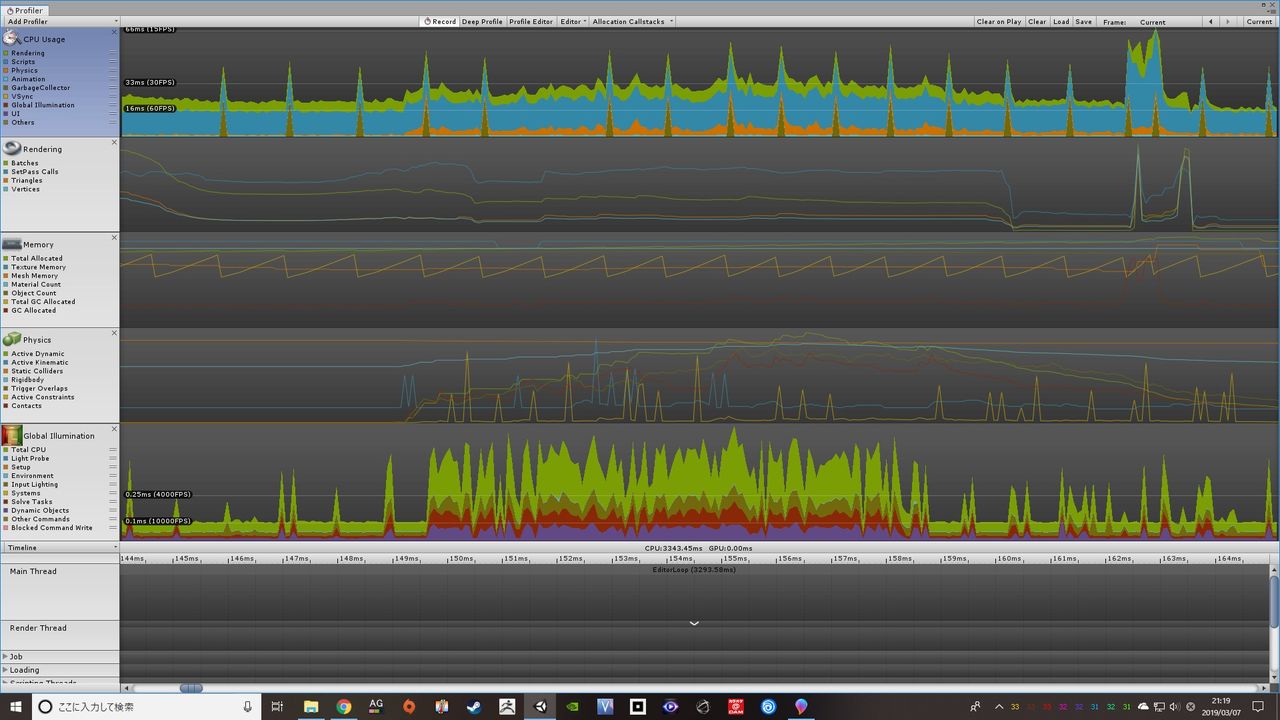Screen dimensions: 1280x720
Task: Click the Active Dynamic color swatch
Action: click(6, 353)
